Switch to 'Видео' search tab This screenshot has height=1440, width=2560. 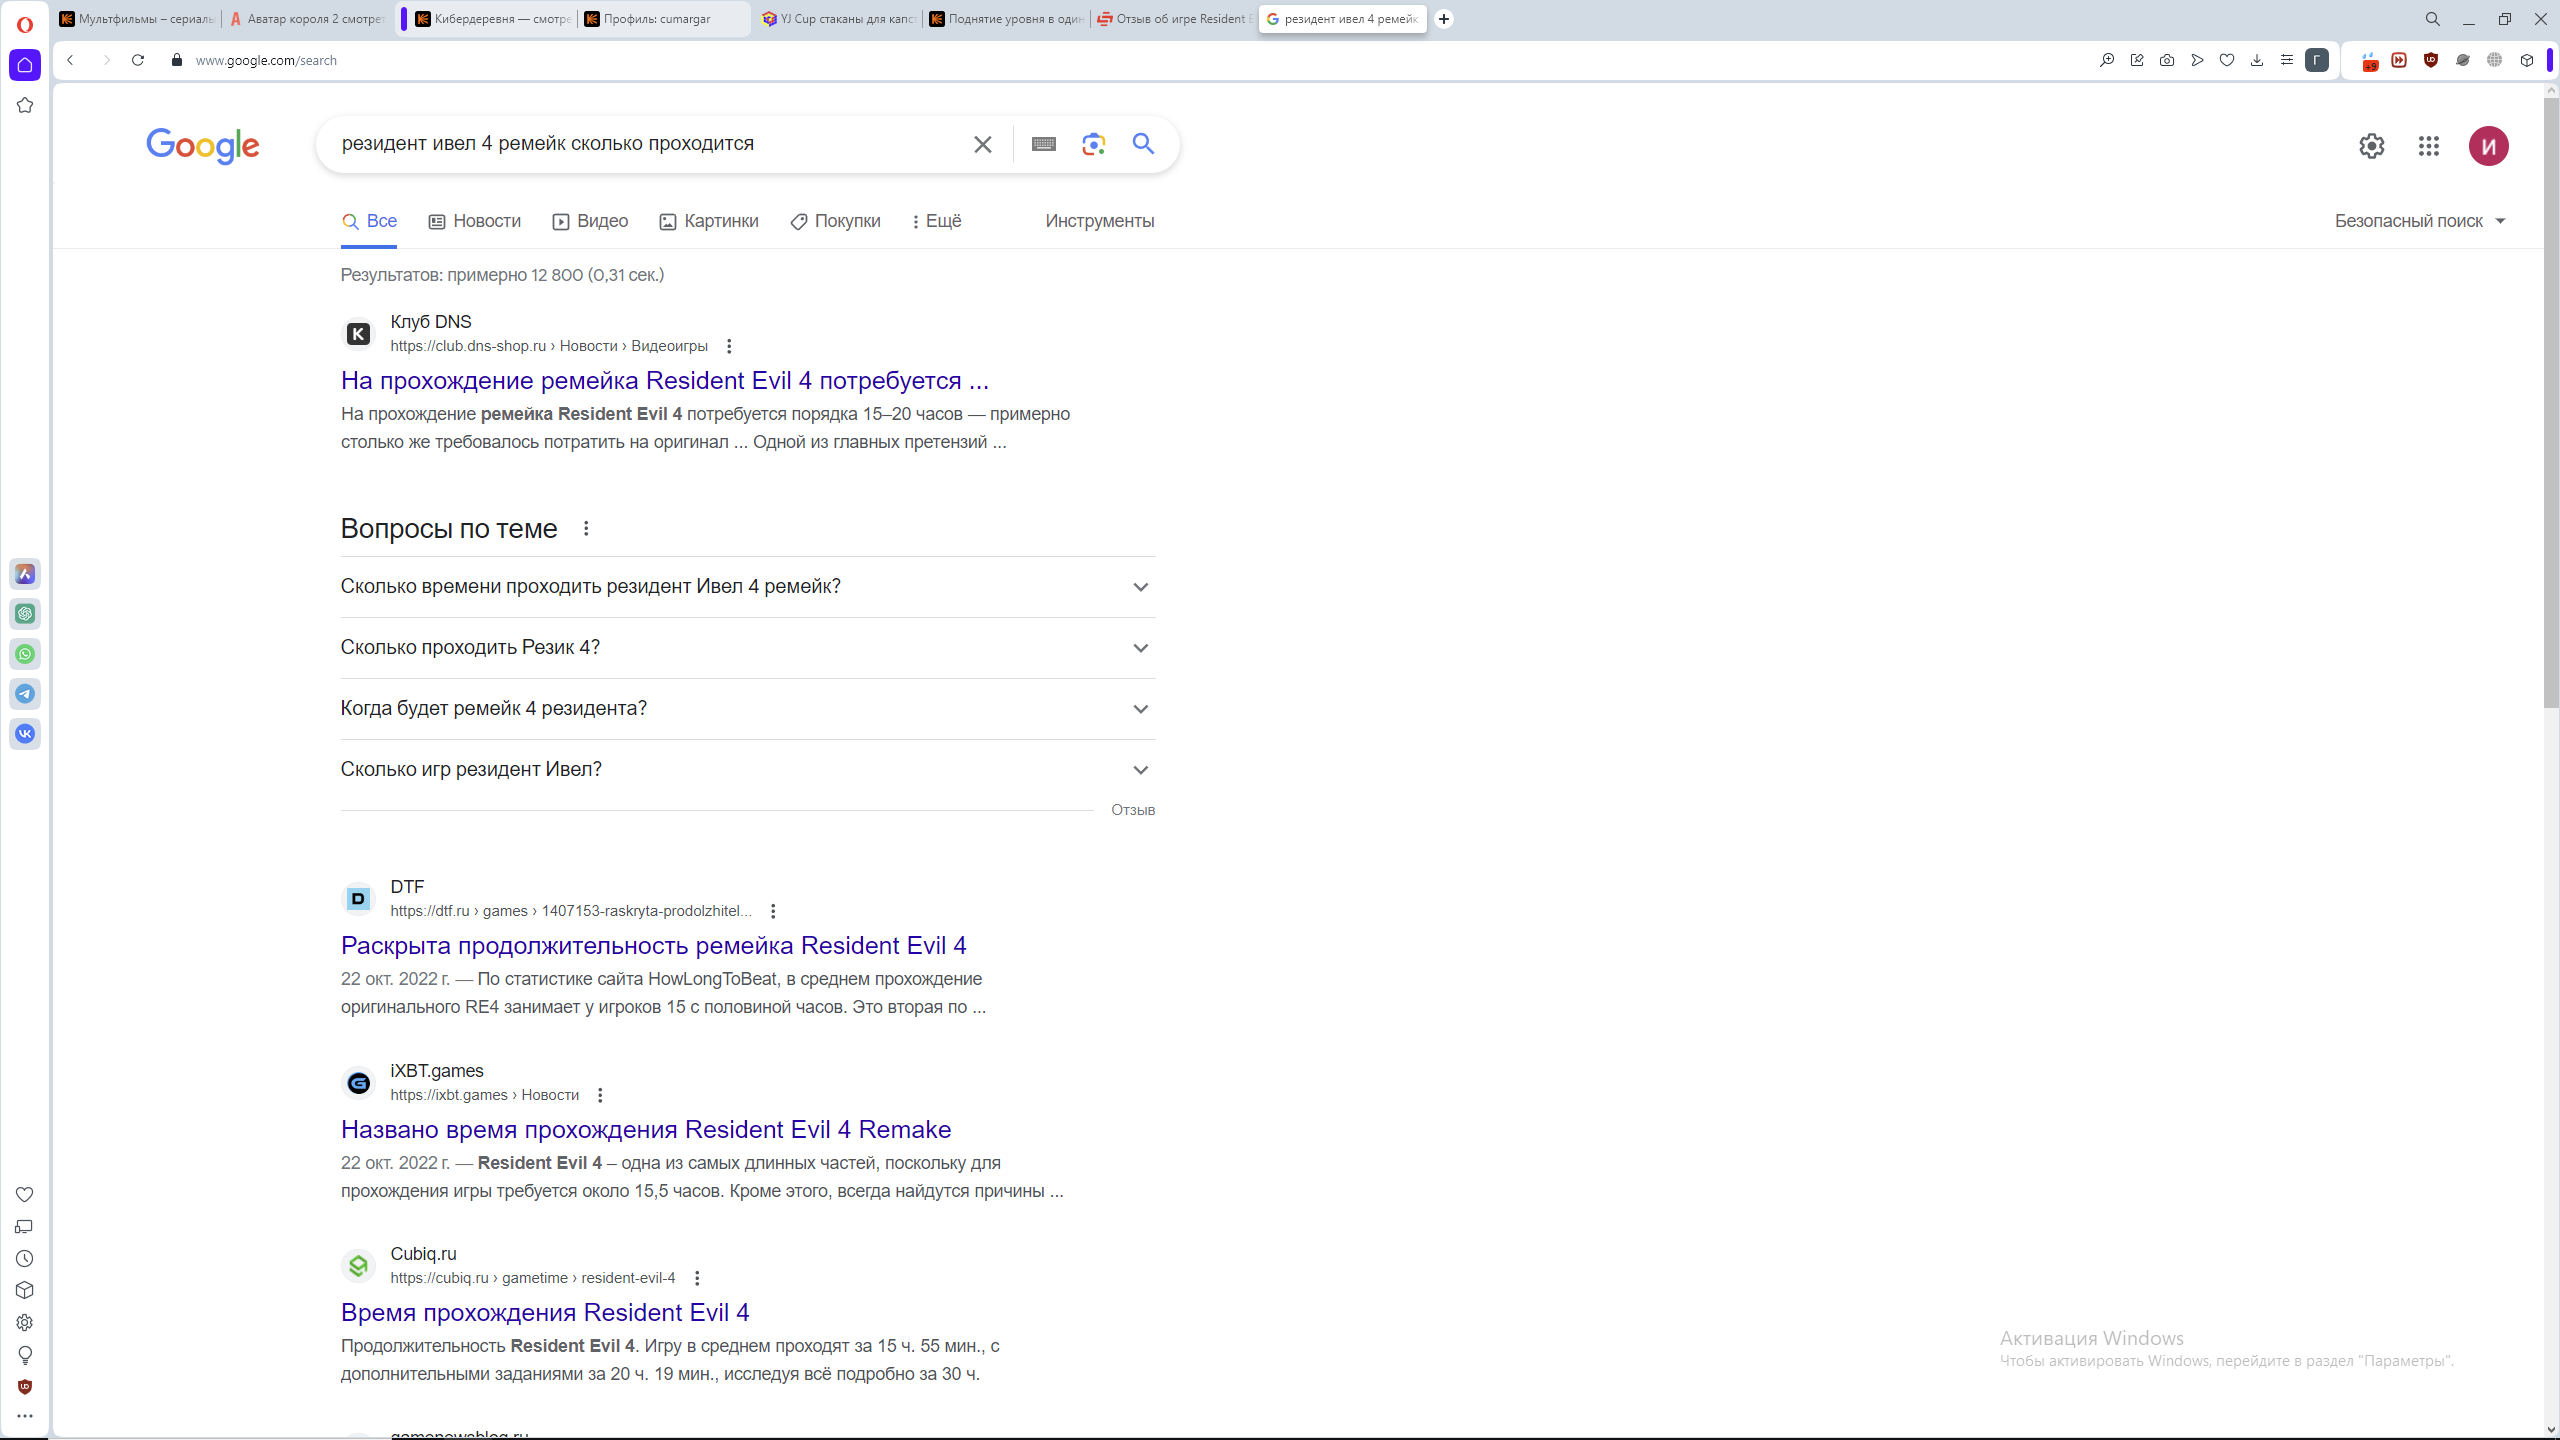click(x=590, y=221)
